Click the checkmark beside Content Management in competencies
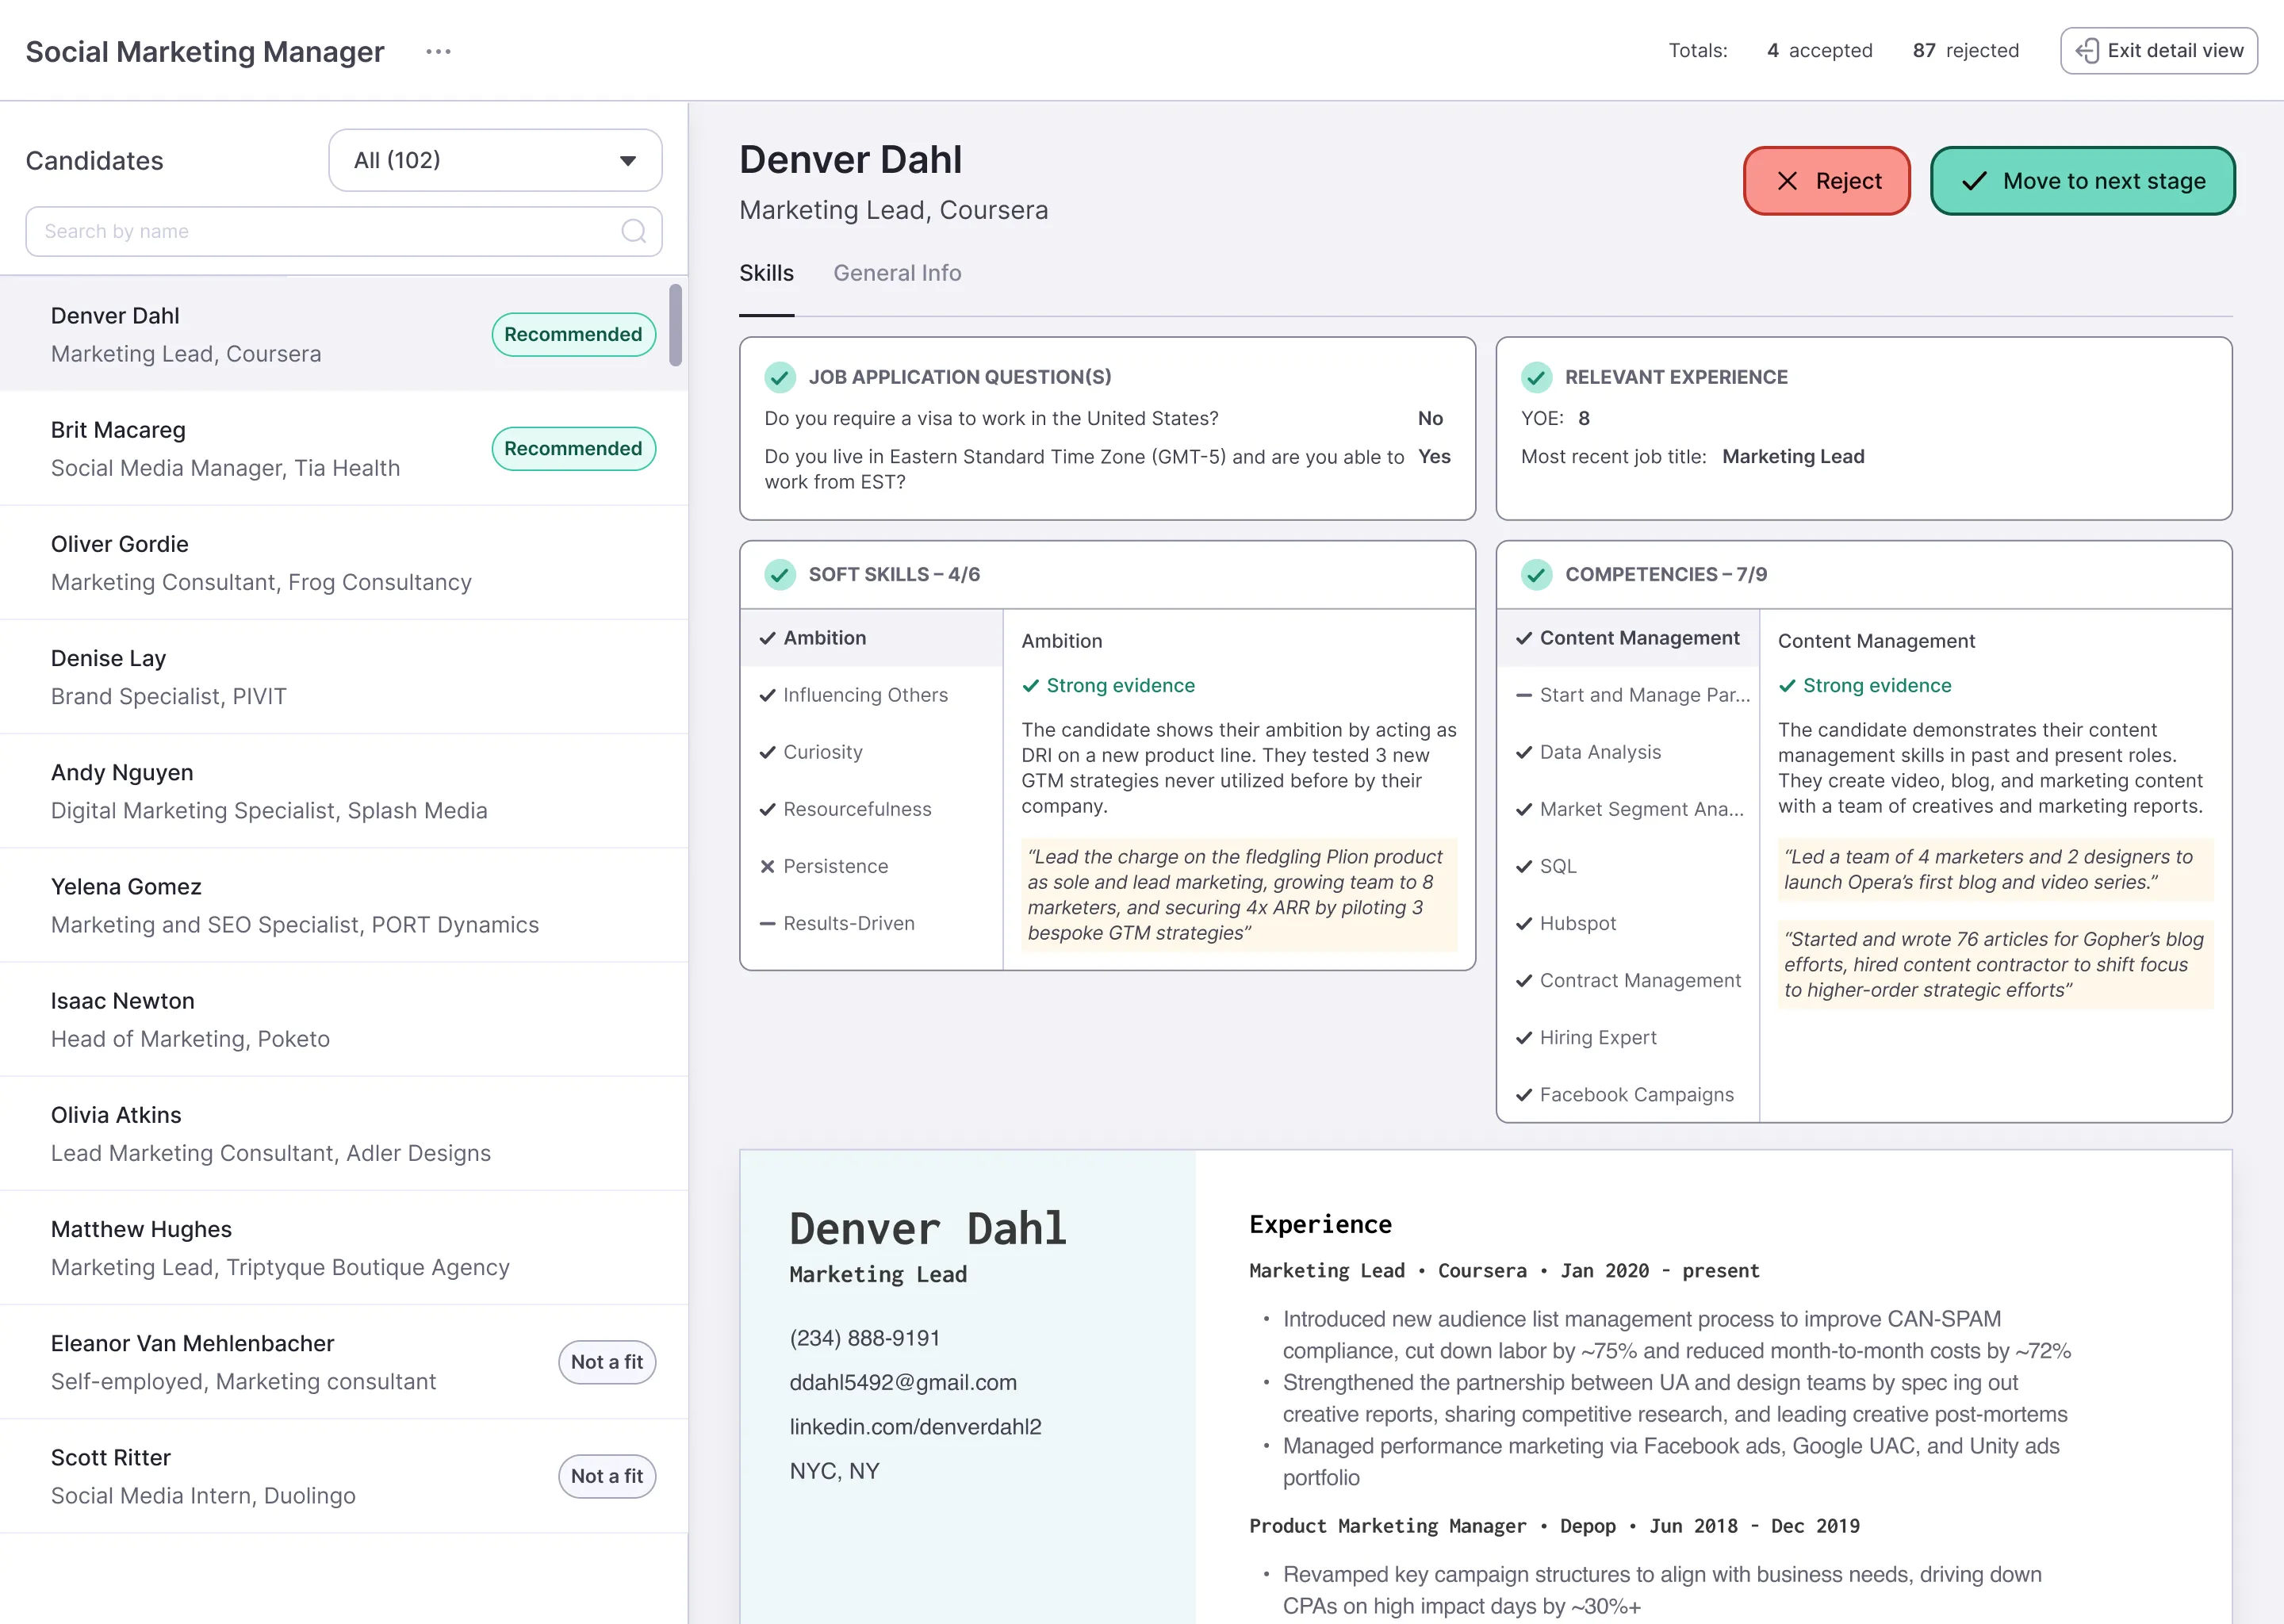The image size is (2284, 1624). click(x=1524, y=637)
